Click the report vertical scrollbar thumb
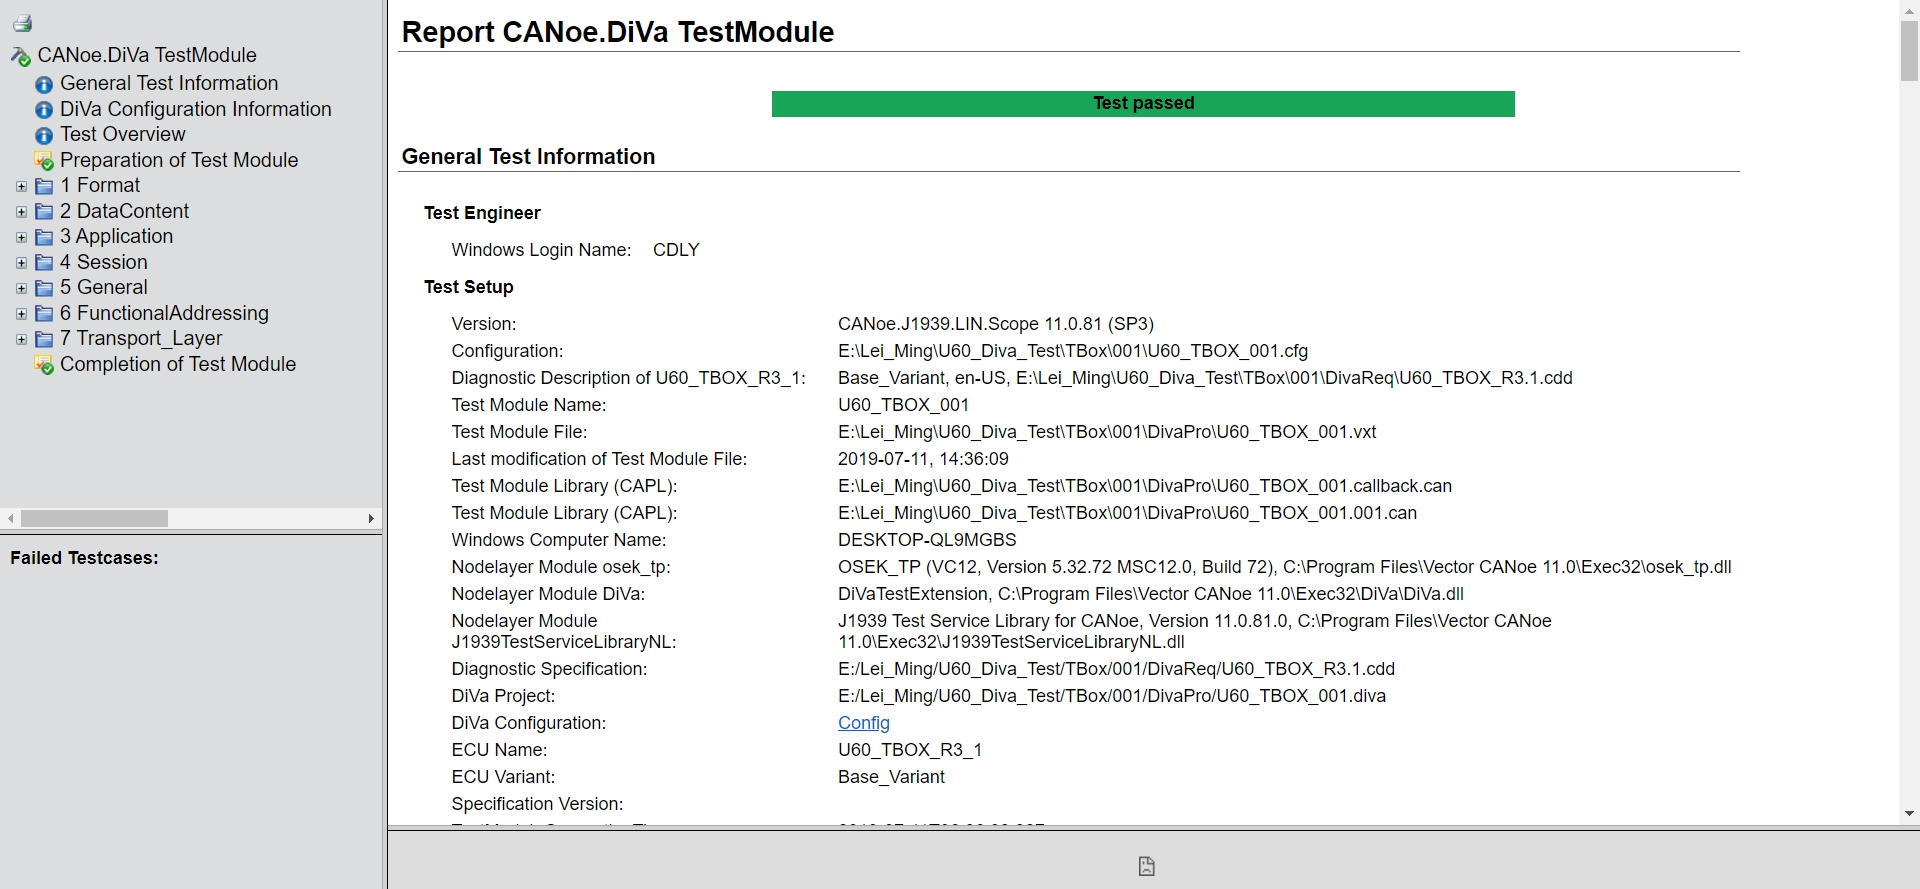Image resolution: width=1920 pixels, height=889 pixels. [1909, 50]
